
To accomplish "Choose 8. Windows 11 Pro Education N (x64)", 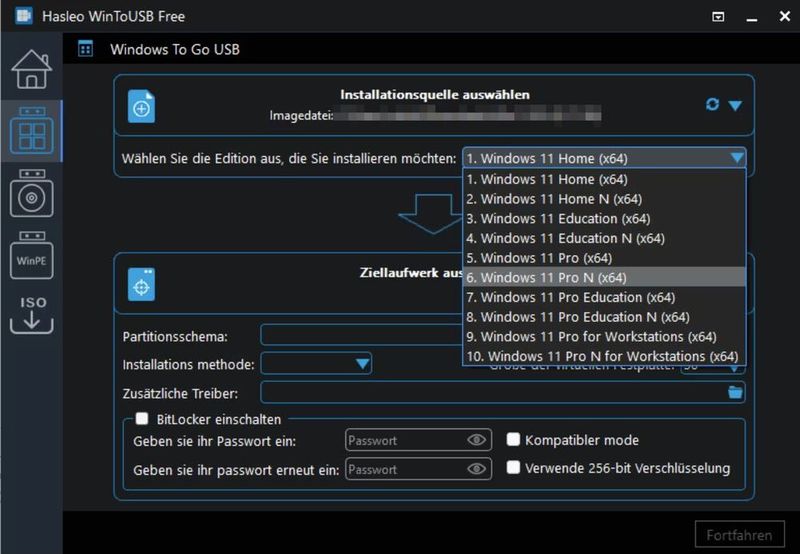I will 604,317.
